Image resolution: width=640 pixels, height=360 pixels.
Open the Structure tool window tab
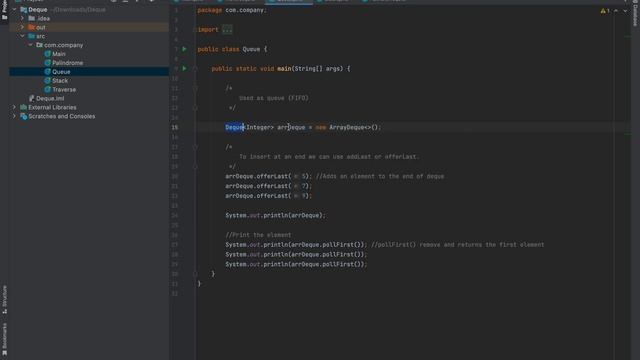click(4, 300)
